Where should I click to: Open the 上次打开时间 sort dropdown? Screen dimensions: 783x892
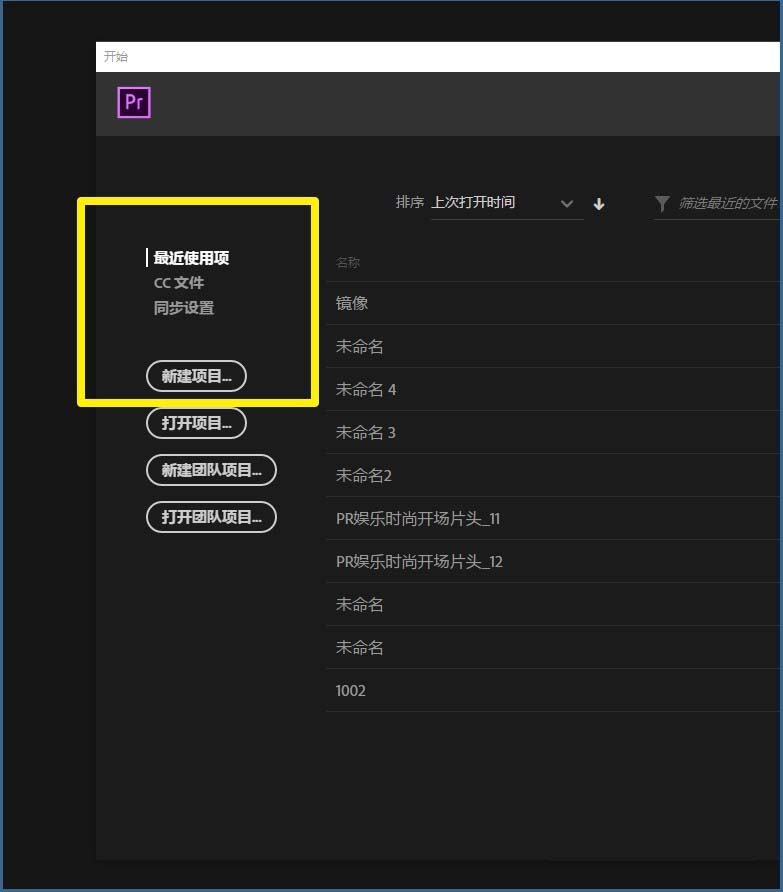coord(507,203)
